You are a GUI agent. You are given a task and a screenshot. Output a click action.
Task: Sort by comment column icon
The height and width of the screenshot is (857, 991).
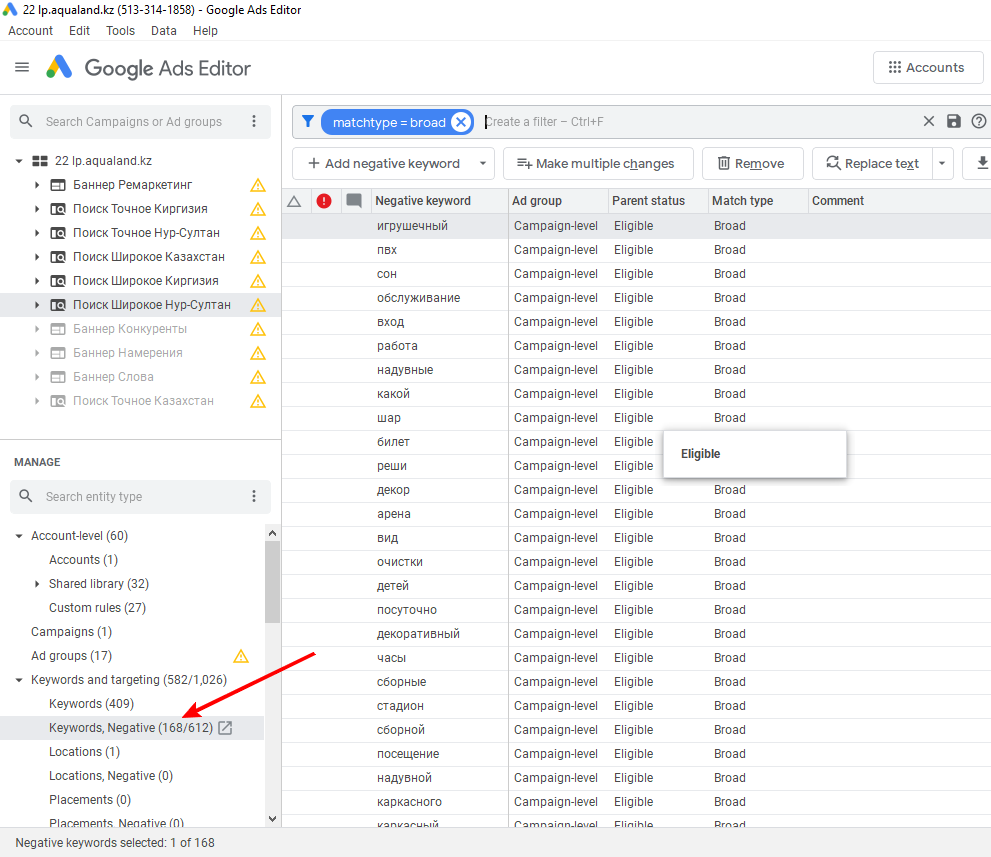pos(354,201)
